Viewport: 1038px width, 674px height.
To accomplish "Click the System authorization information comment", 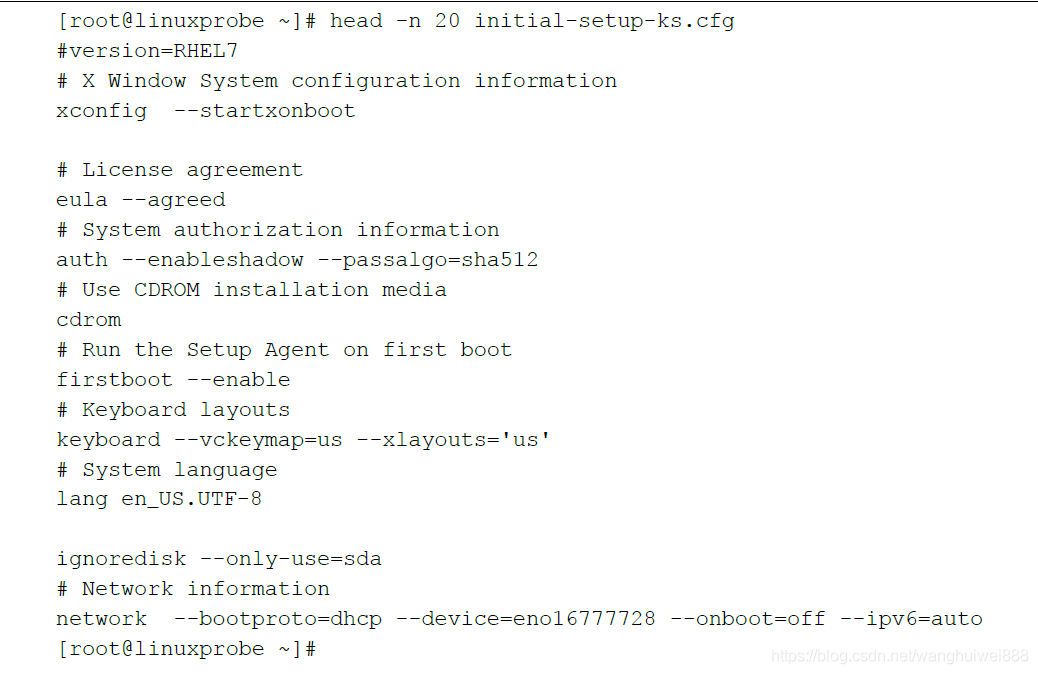I will tap(278, 230).
